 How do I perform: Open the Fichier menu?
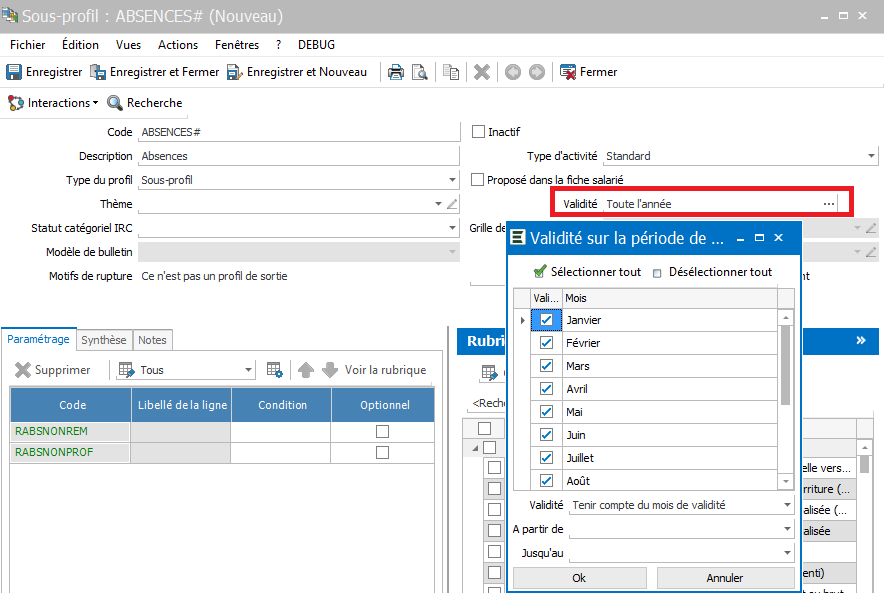(x=28, y=45)
